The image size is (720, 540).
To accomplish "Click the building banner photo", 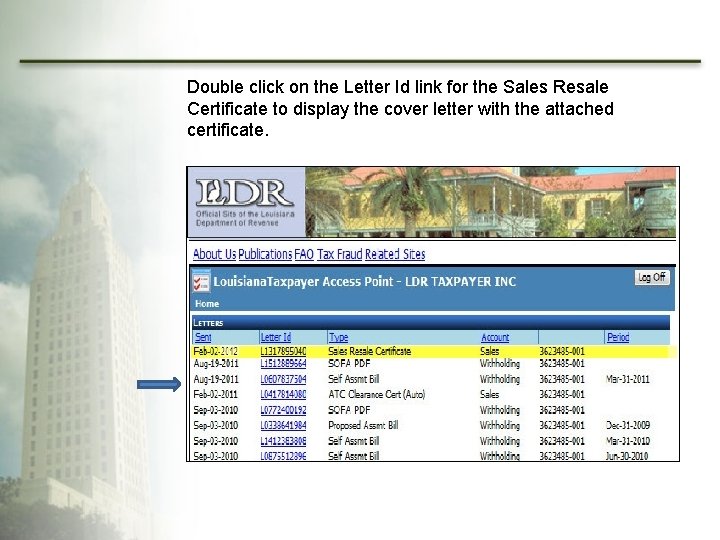I will (x=490, y=202).
